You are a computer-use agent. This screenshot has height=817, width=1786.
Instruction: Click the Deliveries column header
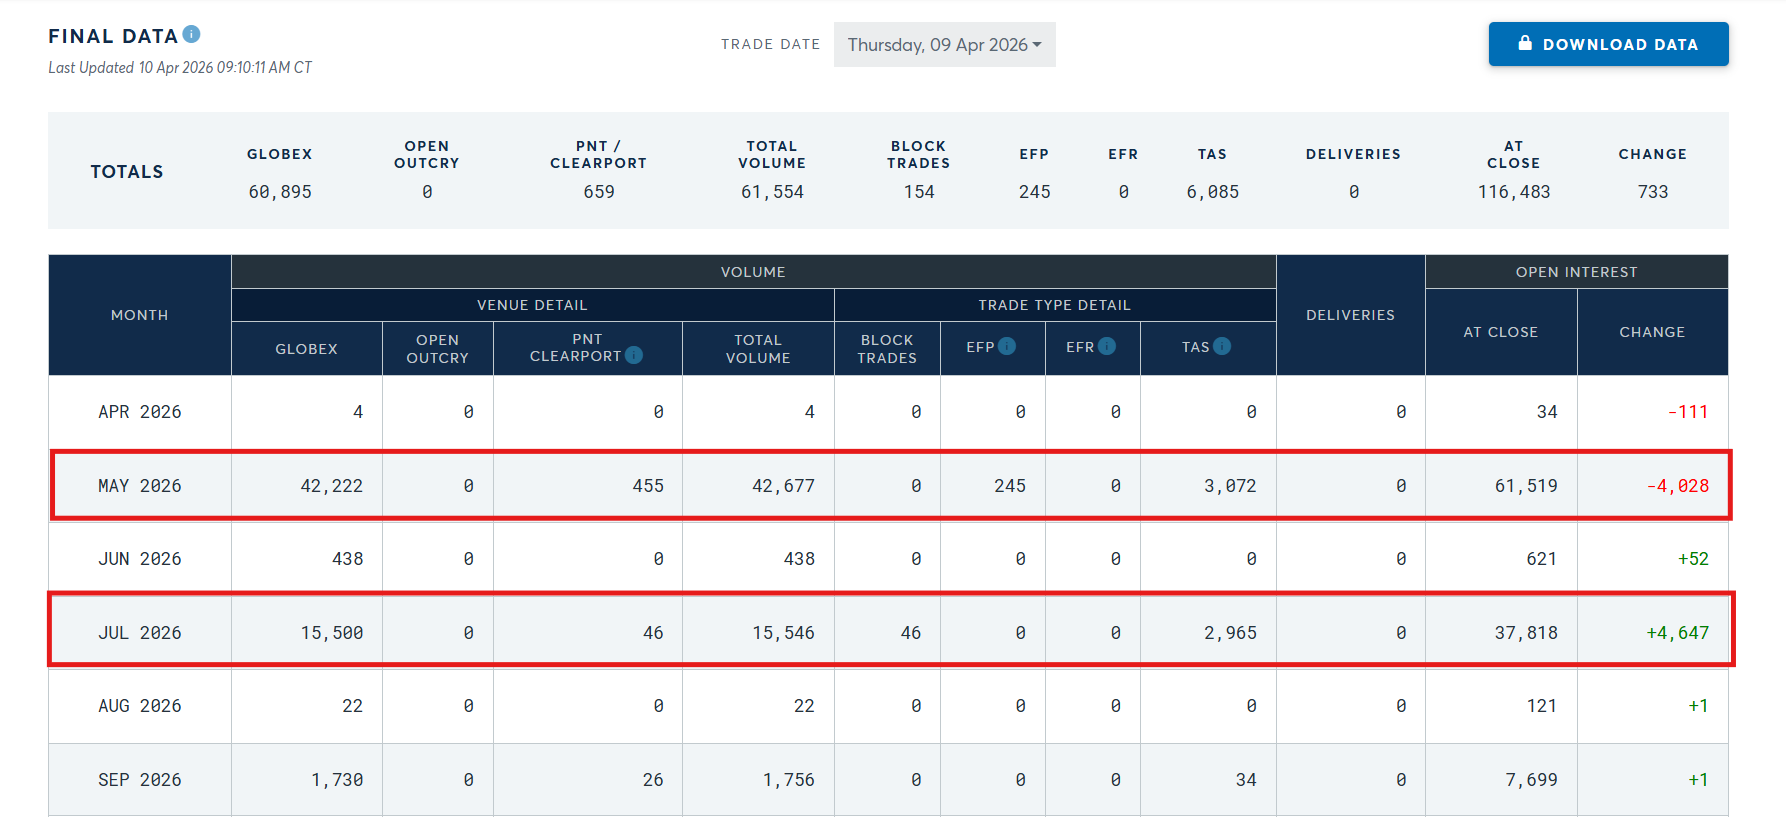pyautogui.click(x=1350, y=315)
